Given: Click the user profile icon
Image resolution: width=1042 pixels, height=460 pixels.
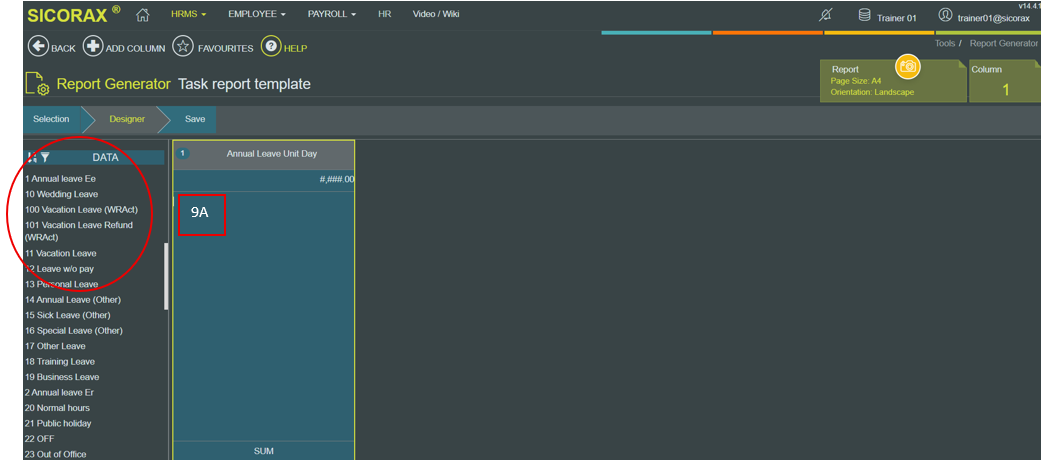Looking at the screenshot, I should click(945, 15).
